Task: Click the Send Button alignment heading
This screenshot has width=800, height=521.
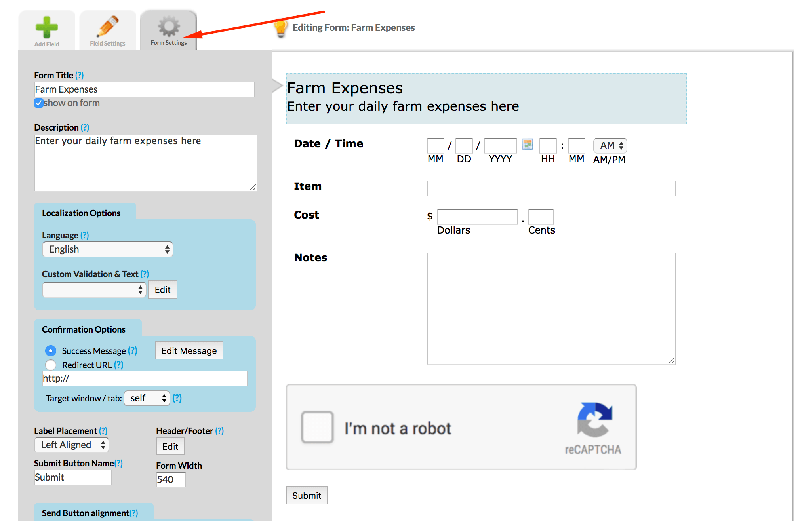Action: (85, 513)
